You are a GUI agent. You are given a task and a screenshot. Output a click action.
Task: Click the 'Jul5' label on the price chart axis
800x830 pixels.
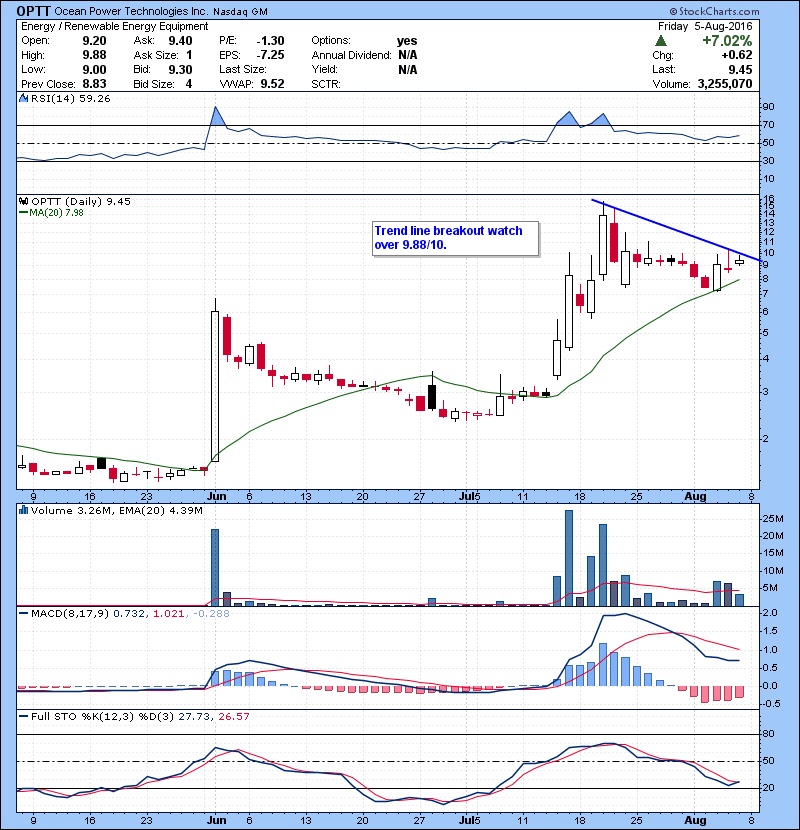[470, 497]
